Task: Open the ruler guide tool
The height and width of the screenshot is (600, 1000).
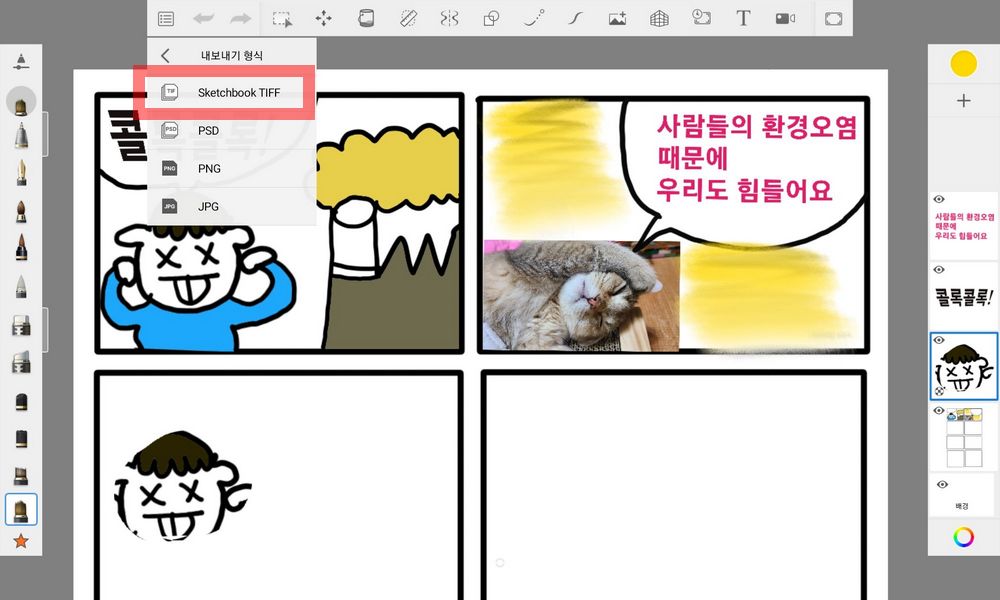Action: click(408, 18)
